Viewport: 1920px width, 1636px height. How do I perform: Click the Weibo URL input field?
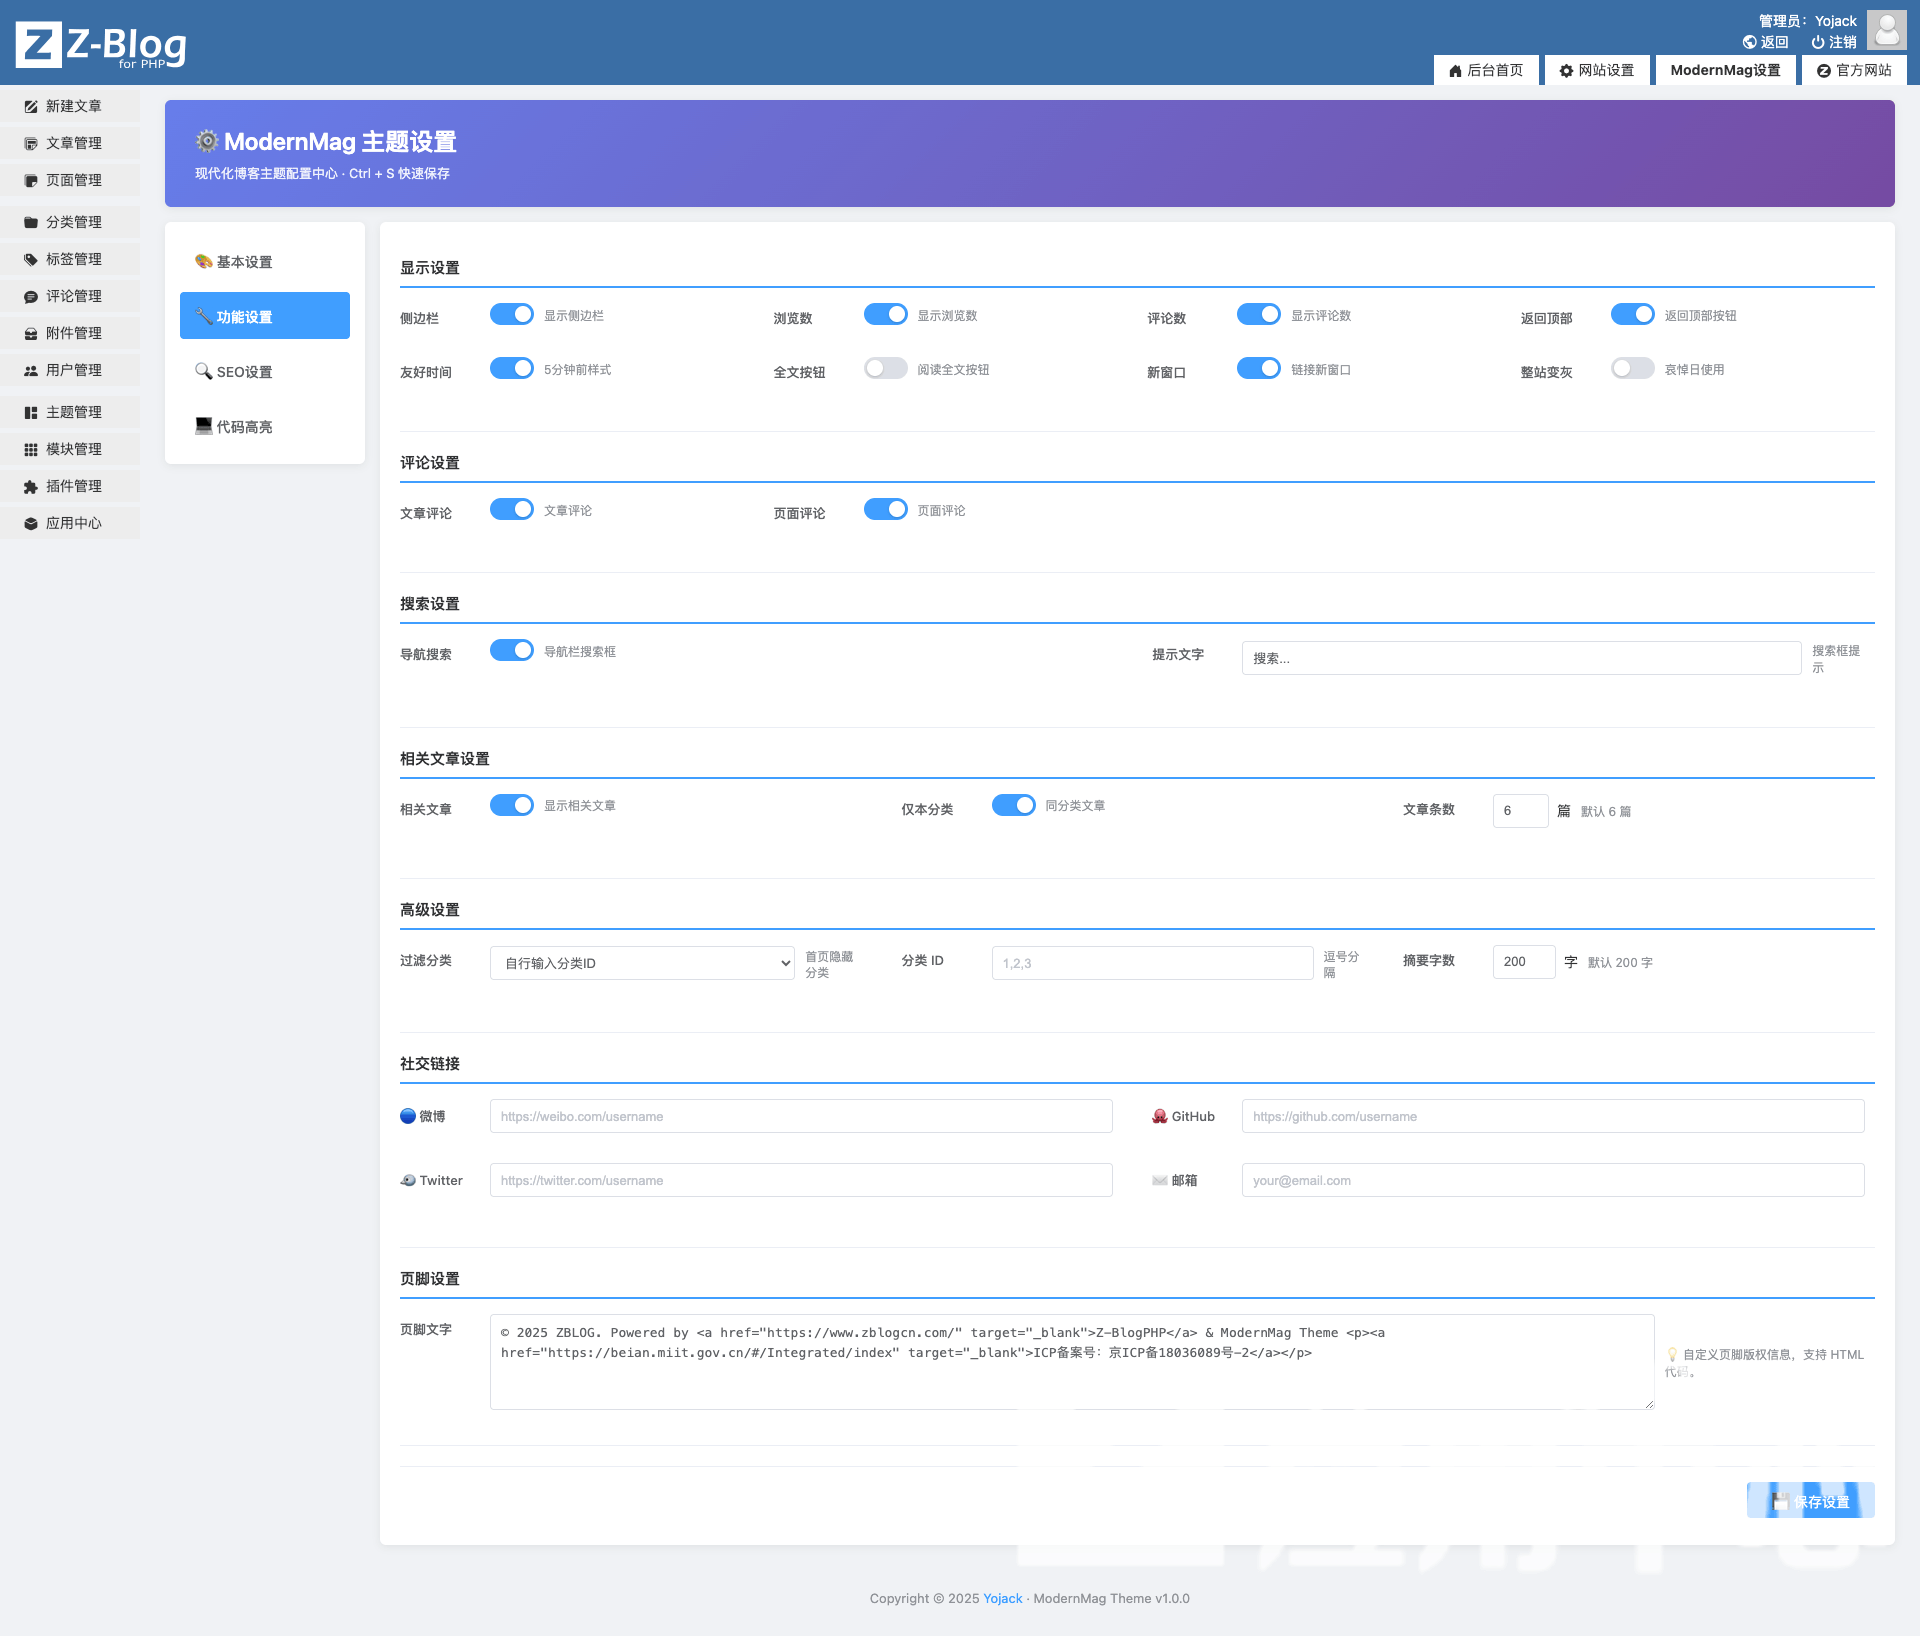(x=800, y=1116)
